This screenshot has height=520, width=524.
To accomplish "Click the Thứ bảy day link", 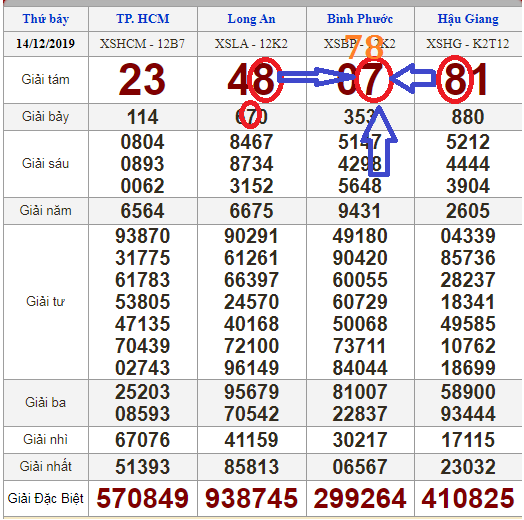I will 46,19.
